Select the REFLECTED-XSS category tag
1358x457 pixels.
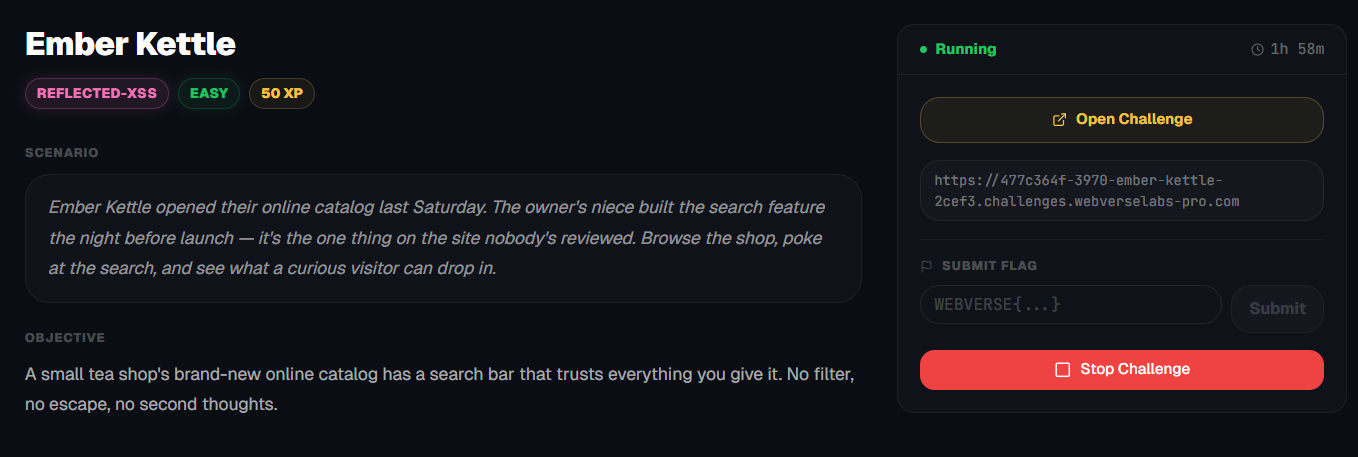pos(97,93)
